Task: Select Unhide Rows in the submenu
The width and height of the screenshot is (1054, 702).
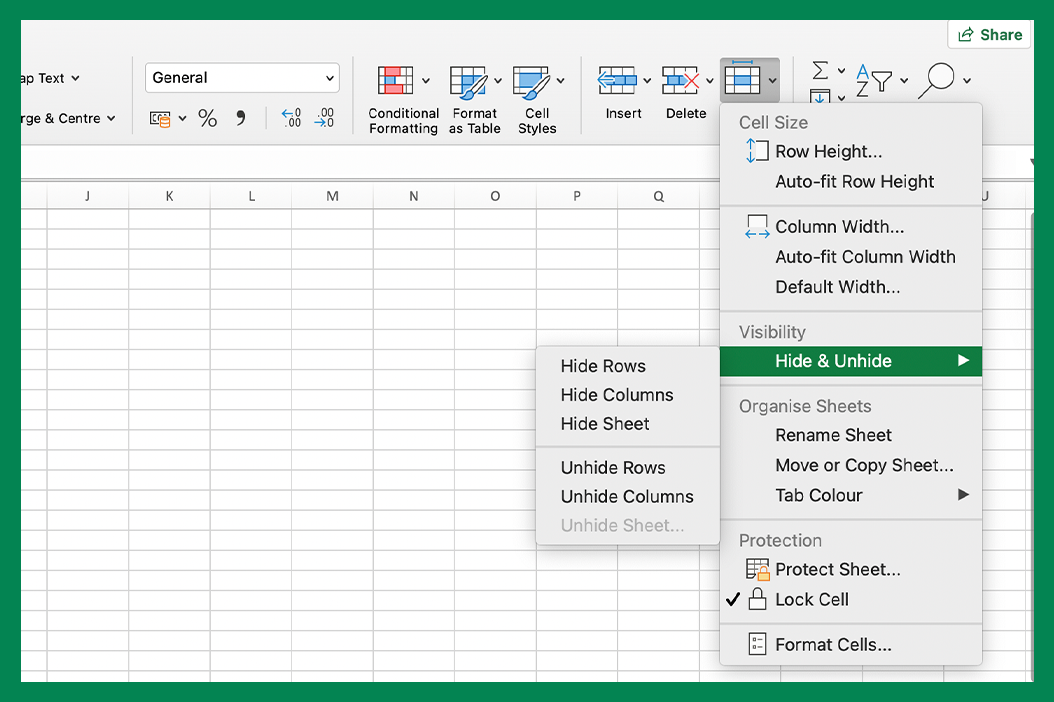Action: click(x=612, y=468)
